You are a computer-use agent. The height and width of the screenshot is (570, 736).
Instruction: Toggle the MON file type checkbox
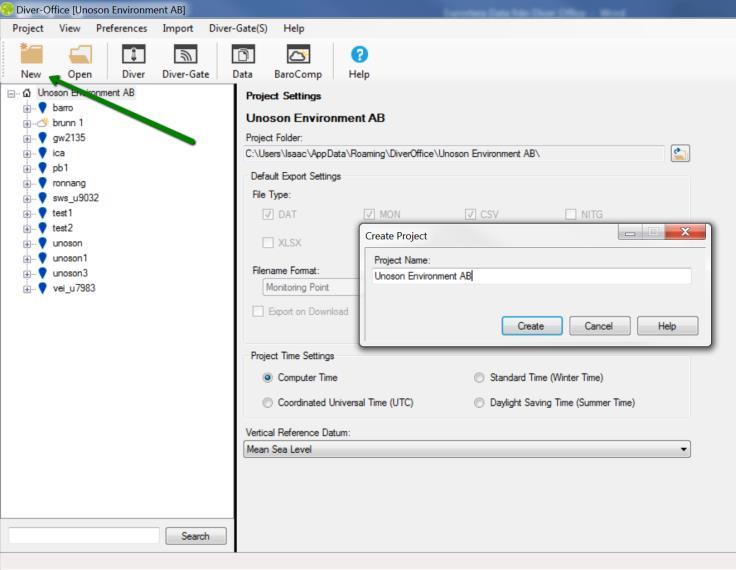[x=369, y=215]
